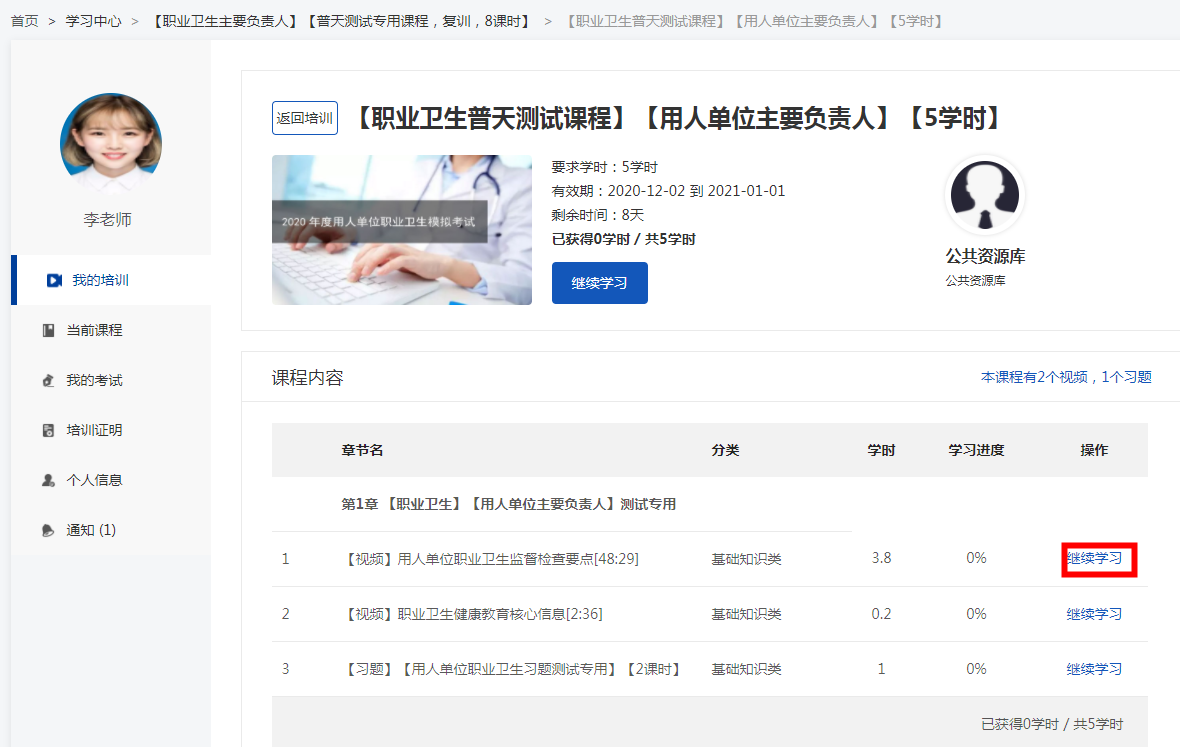
Task: Click the book icon beside 当前课程
Action: (x=48, y=330)
